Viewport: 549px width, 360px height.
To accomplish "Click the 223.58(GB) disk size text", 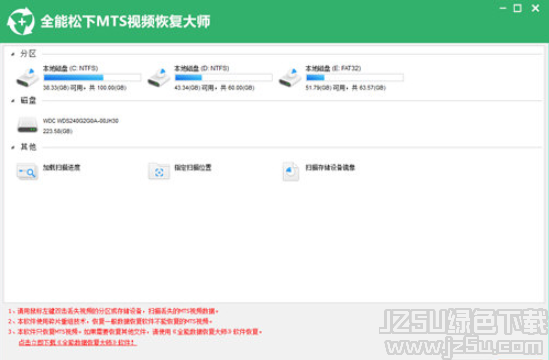I will coord(57,131).
